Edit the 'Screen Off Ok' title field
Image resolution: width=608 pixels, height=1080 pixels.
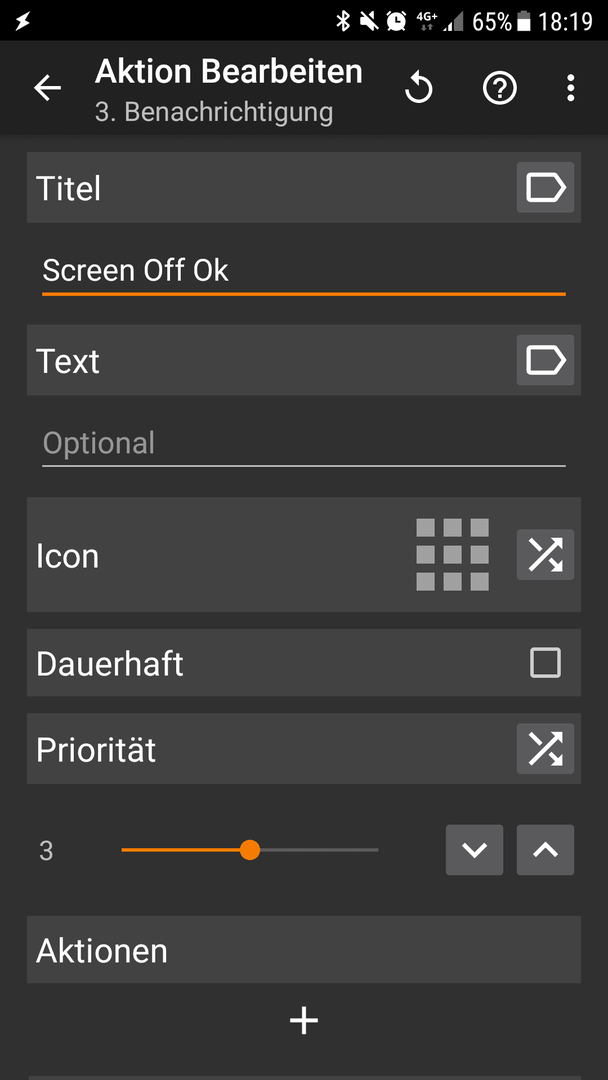pos(304,271)
